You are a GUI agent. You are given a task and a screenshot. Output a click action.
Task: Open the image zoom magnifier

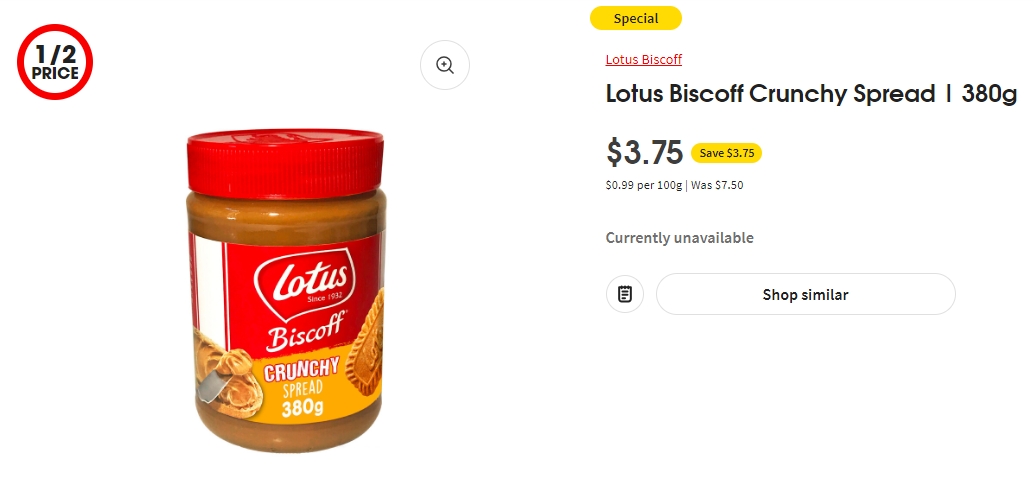click(x=445, y=65)
